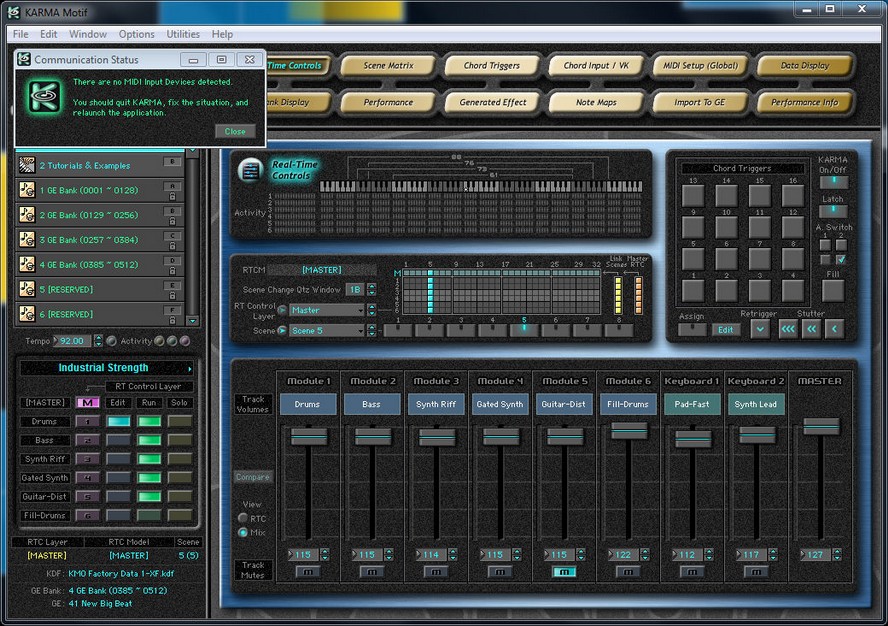Click the Real-Time Controls panel icon
888x626 pixels.
pos(249,170)
